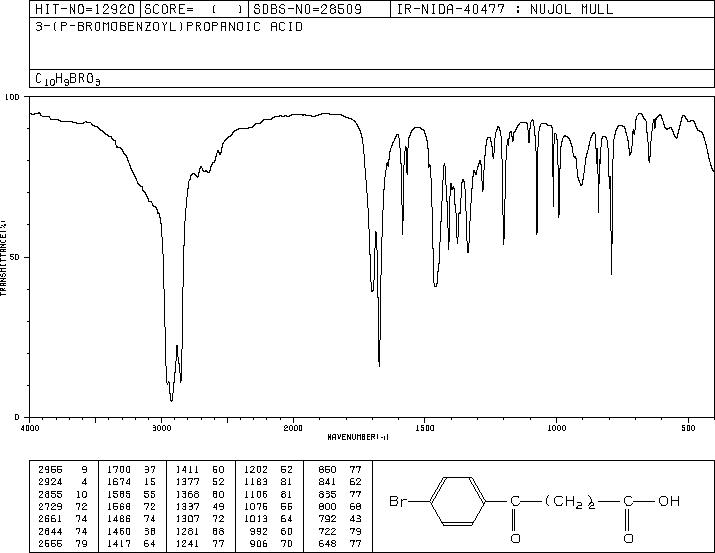Select the 2729 peak table entry
The image size is (715, 553).
tap(62, 506)
